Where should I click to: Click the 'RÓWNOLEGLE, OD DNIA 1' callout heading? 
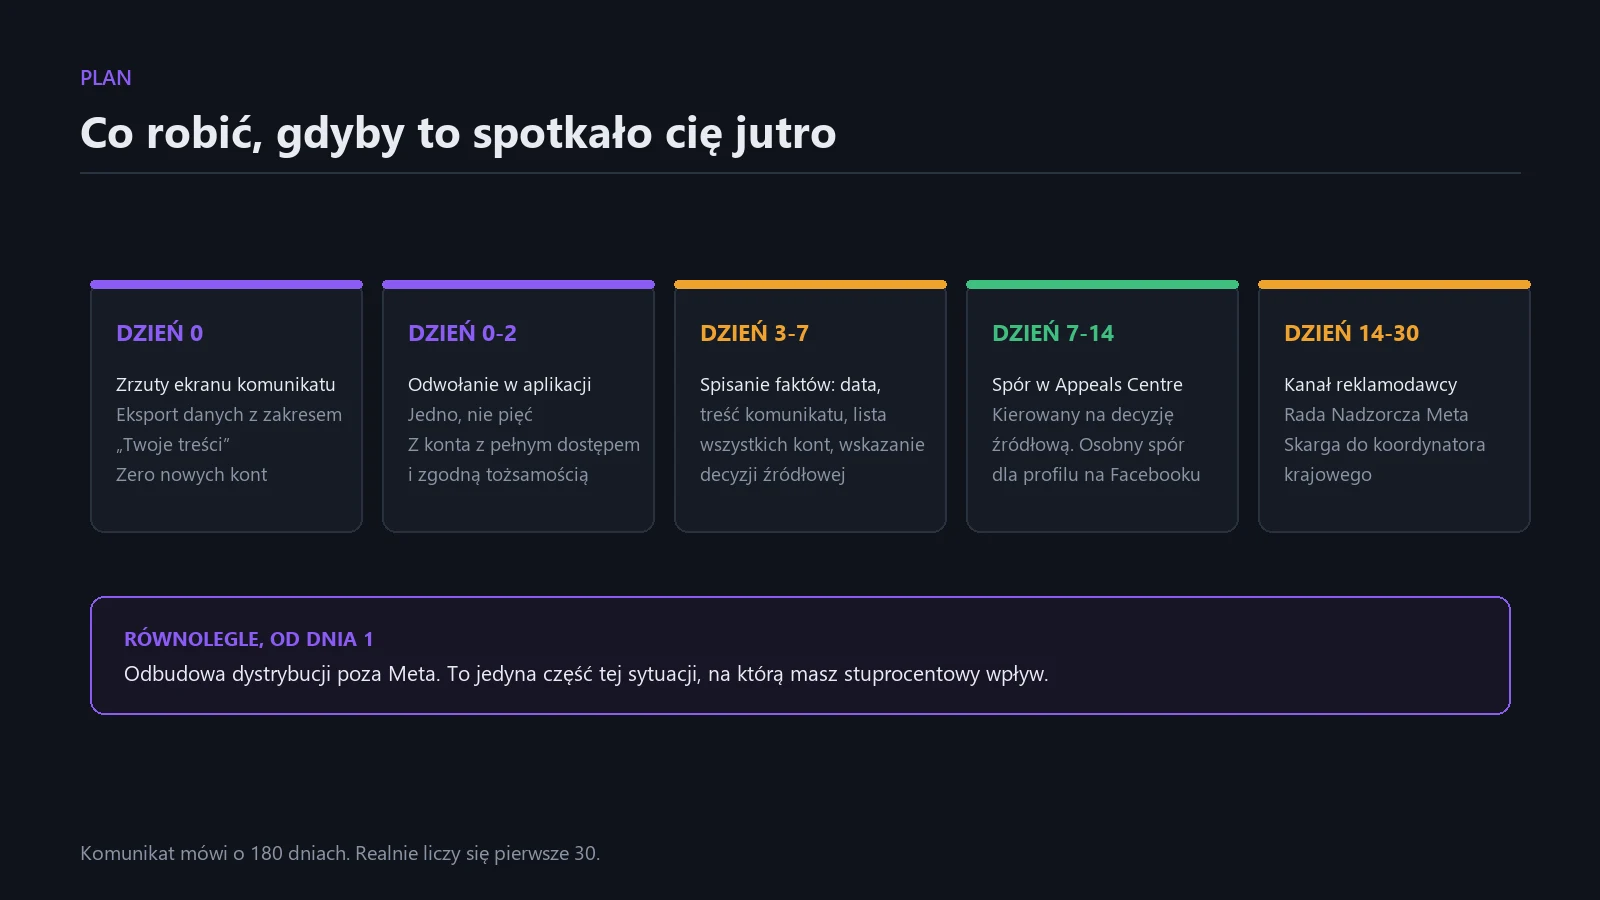(249, 639)
